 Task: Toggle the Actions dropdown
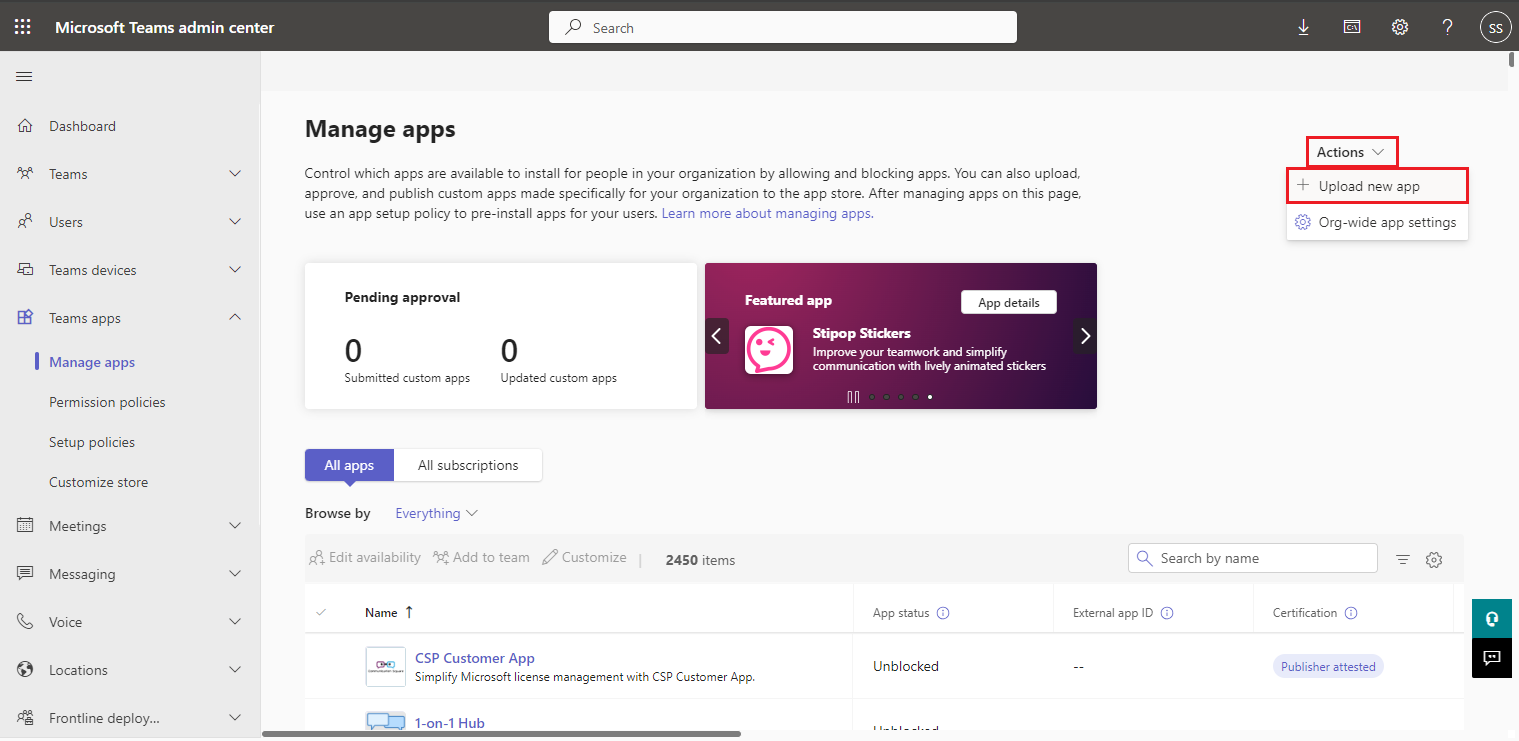[1351, 152]
